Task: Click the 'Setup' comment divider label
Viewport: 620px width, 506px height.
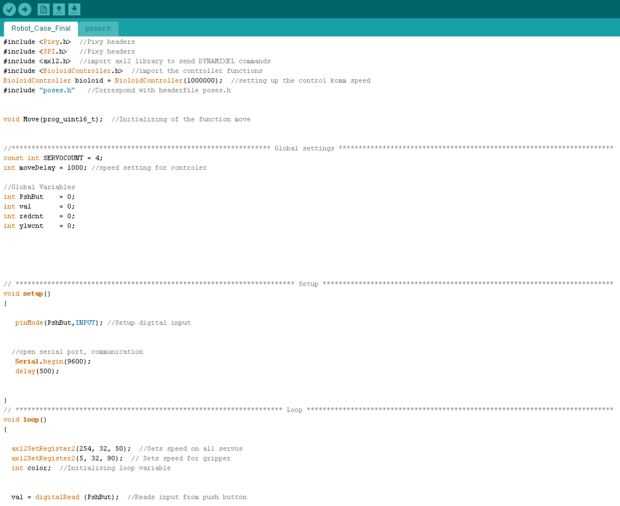Action: coord(308,284)
